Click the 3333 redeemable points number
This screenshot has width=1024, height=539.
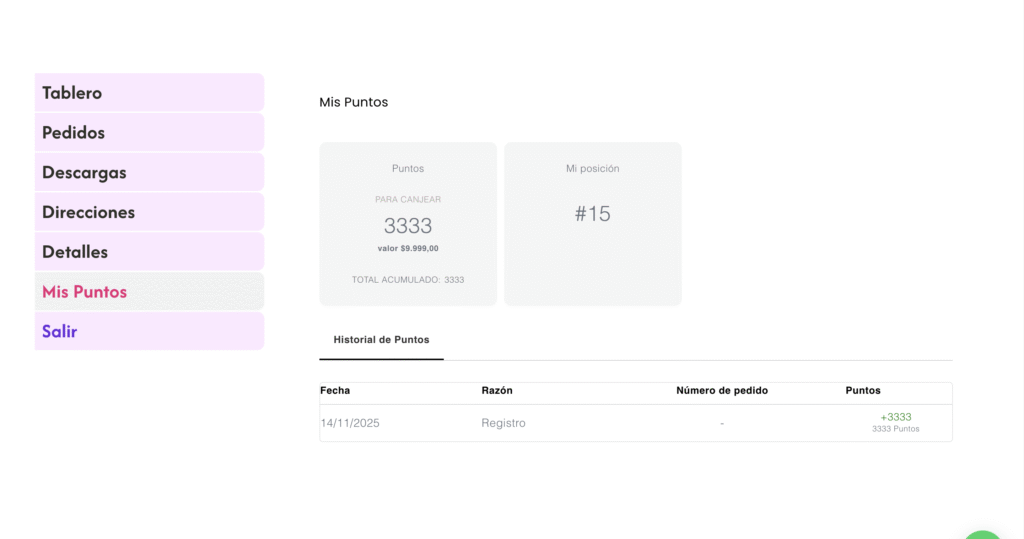pos(408,226)
